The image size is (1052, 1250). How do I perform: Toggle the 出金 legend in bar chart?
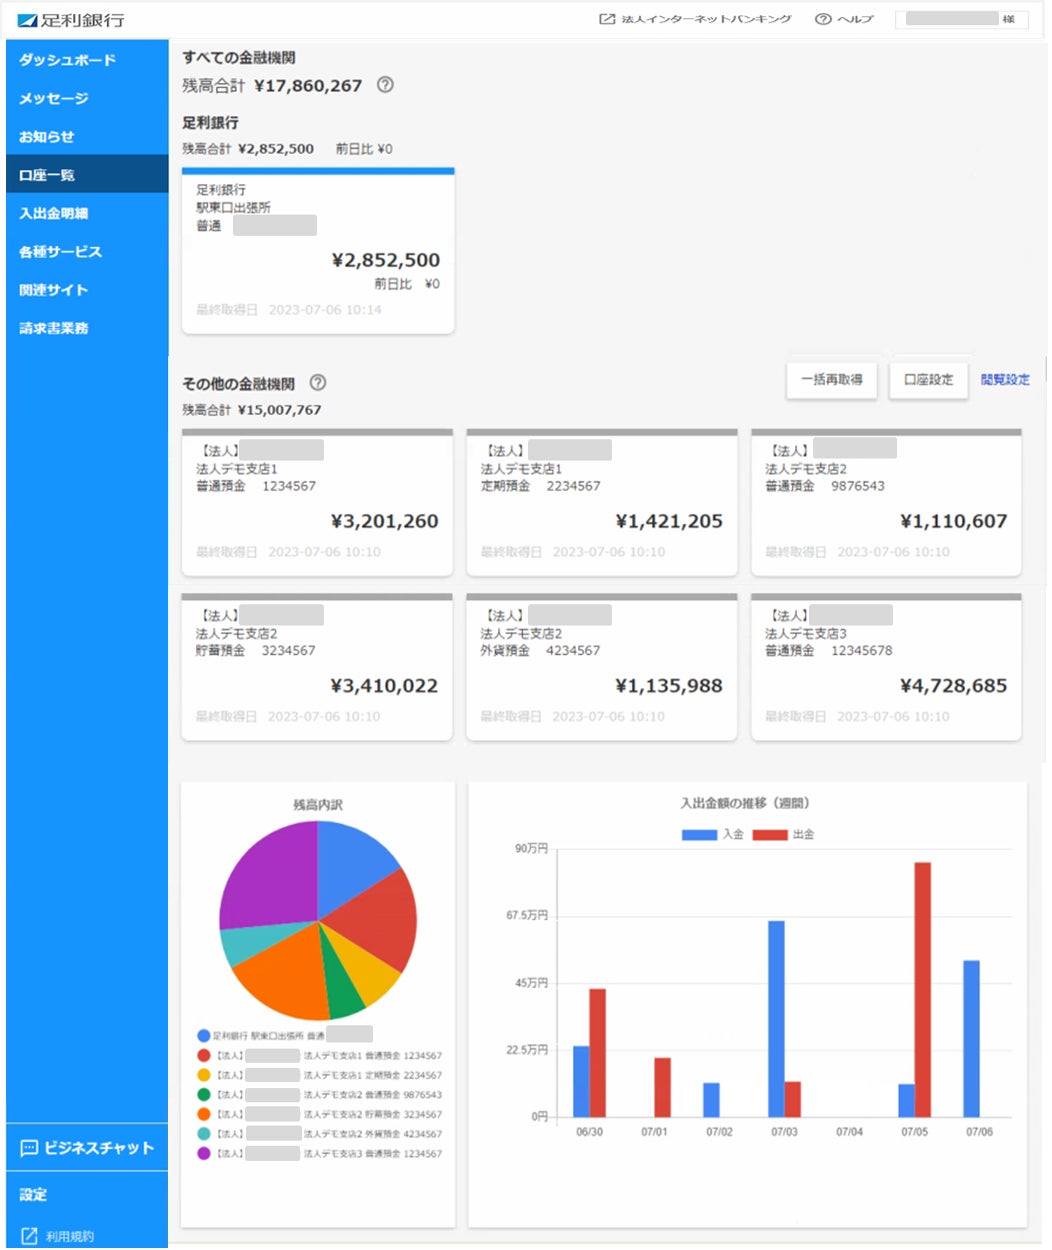783,834
